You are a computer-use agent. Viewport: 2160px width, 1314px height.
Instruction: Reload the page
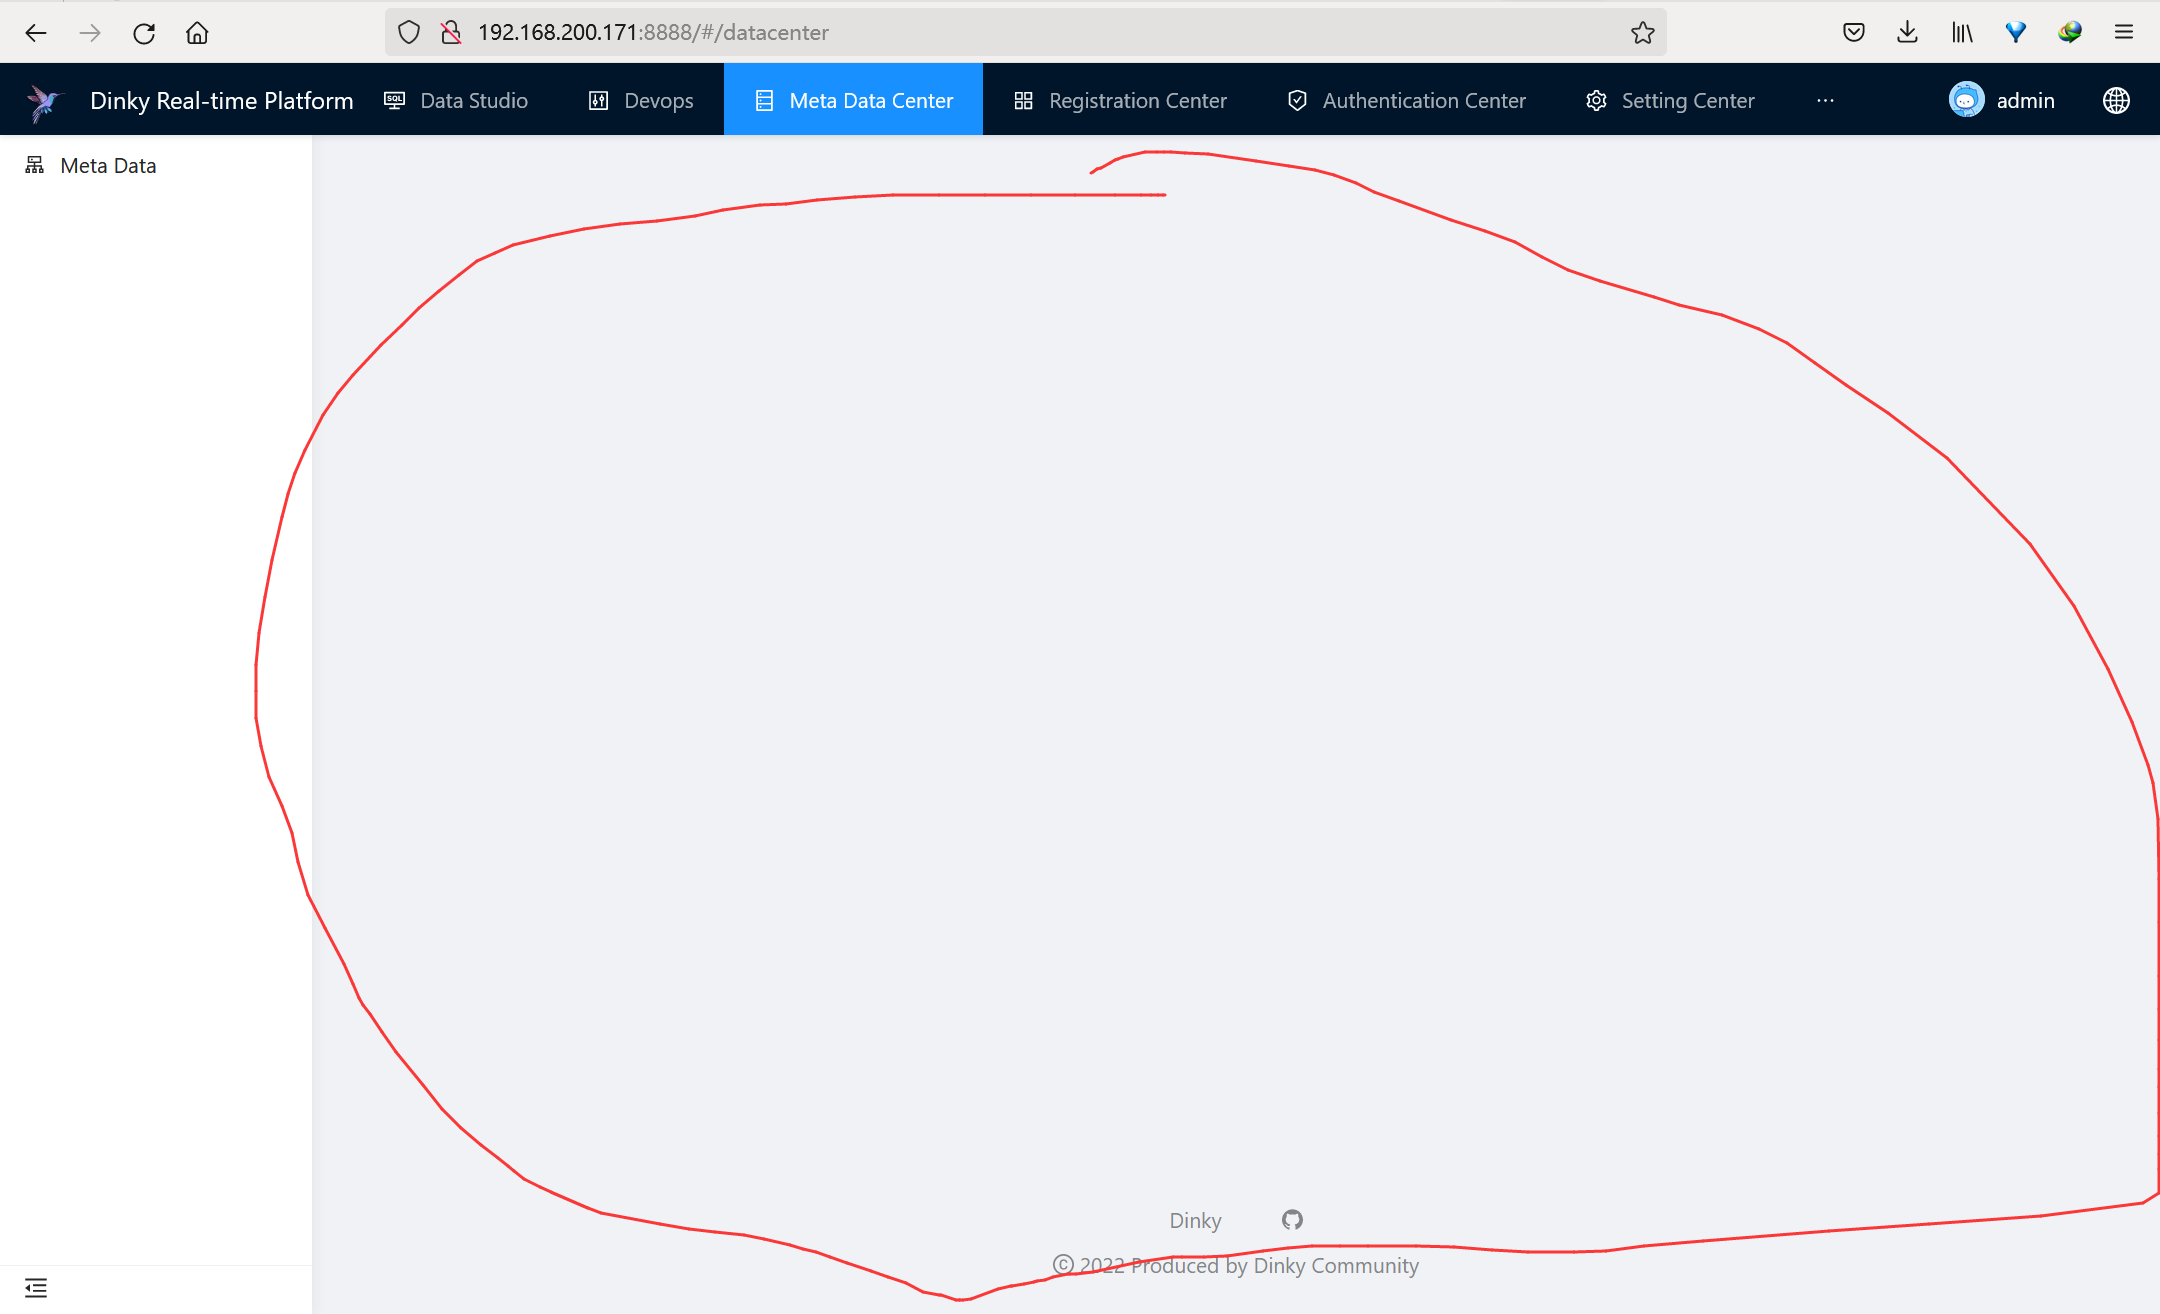pos(144,32)
